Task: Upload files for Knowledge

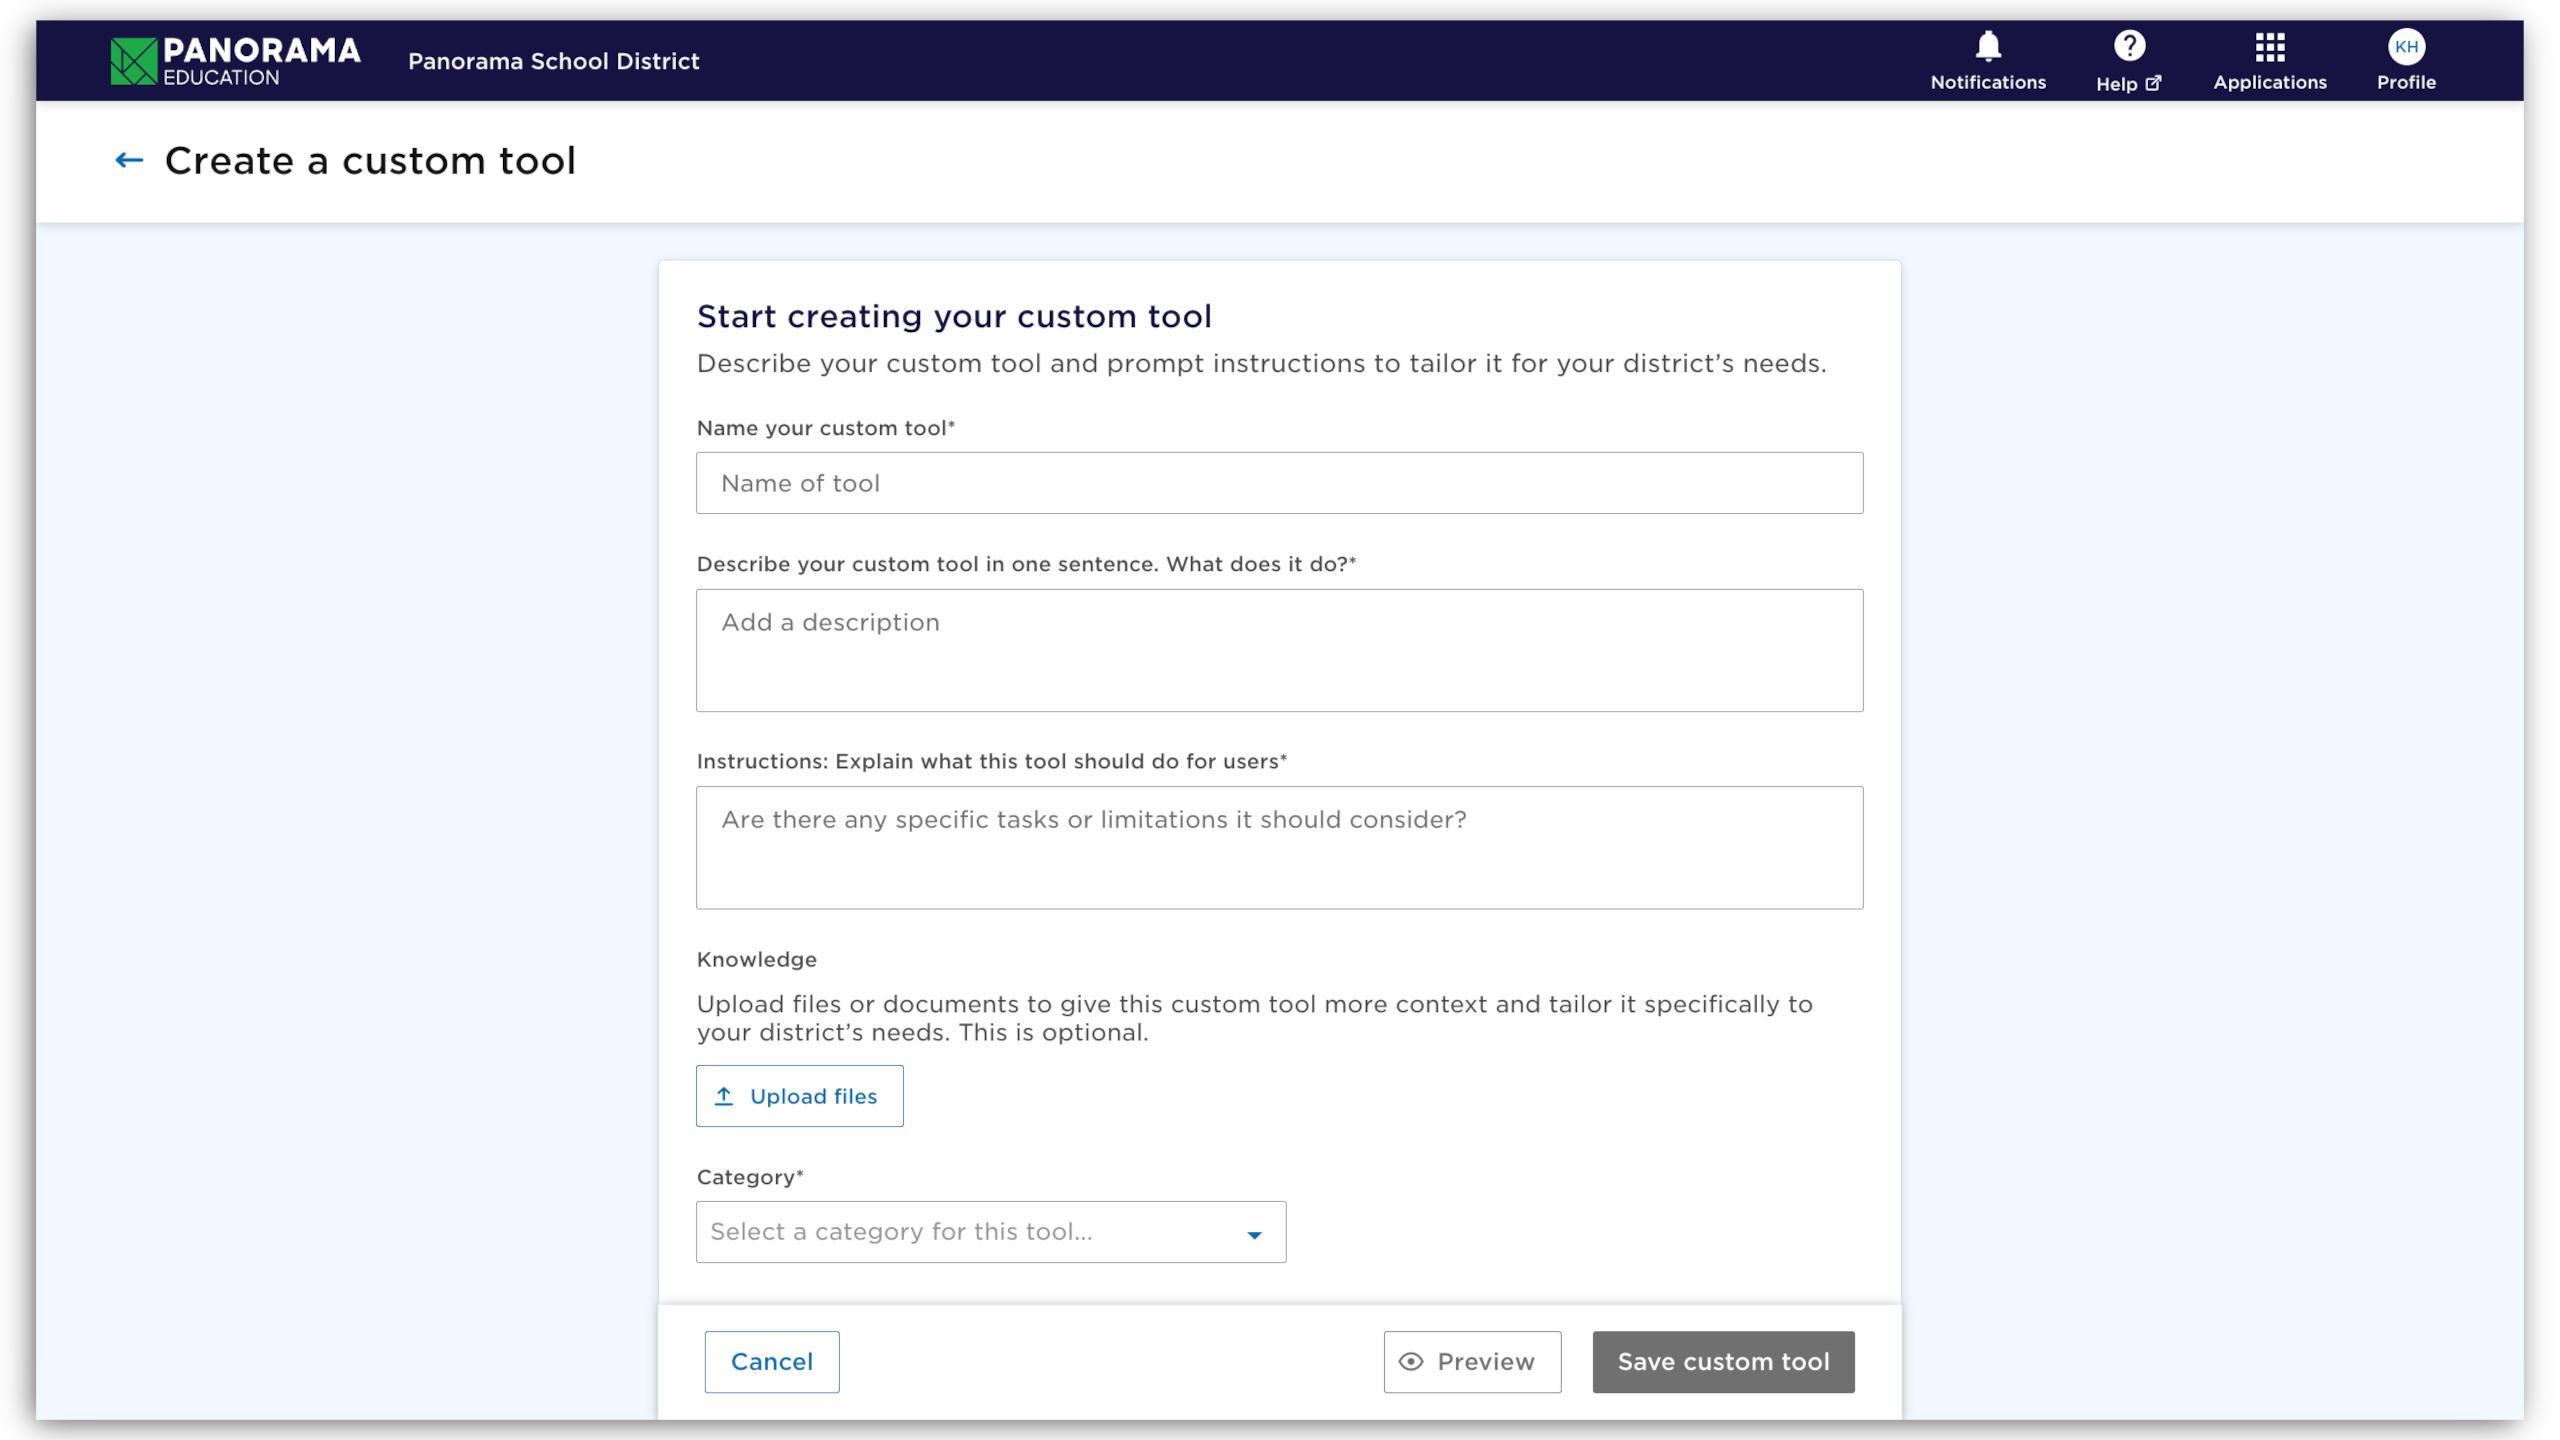Action: click(799, 1096)
